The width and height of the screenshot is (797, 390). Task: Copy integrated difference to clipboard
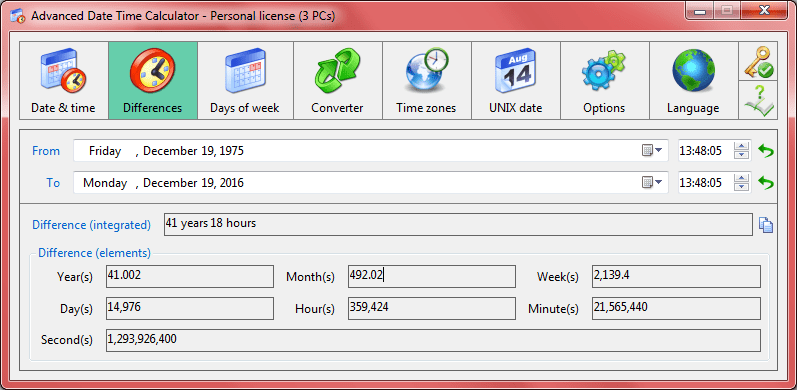point(766,225)
